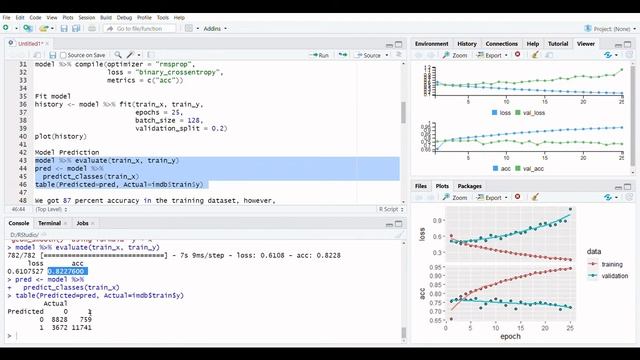The width and height of the screenshot is (640, 360).
Task: Click the Create Project icon
Action: click(28, 28)
